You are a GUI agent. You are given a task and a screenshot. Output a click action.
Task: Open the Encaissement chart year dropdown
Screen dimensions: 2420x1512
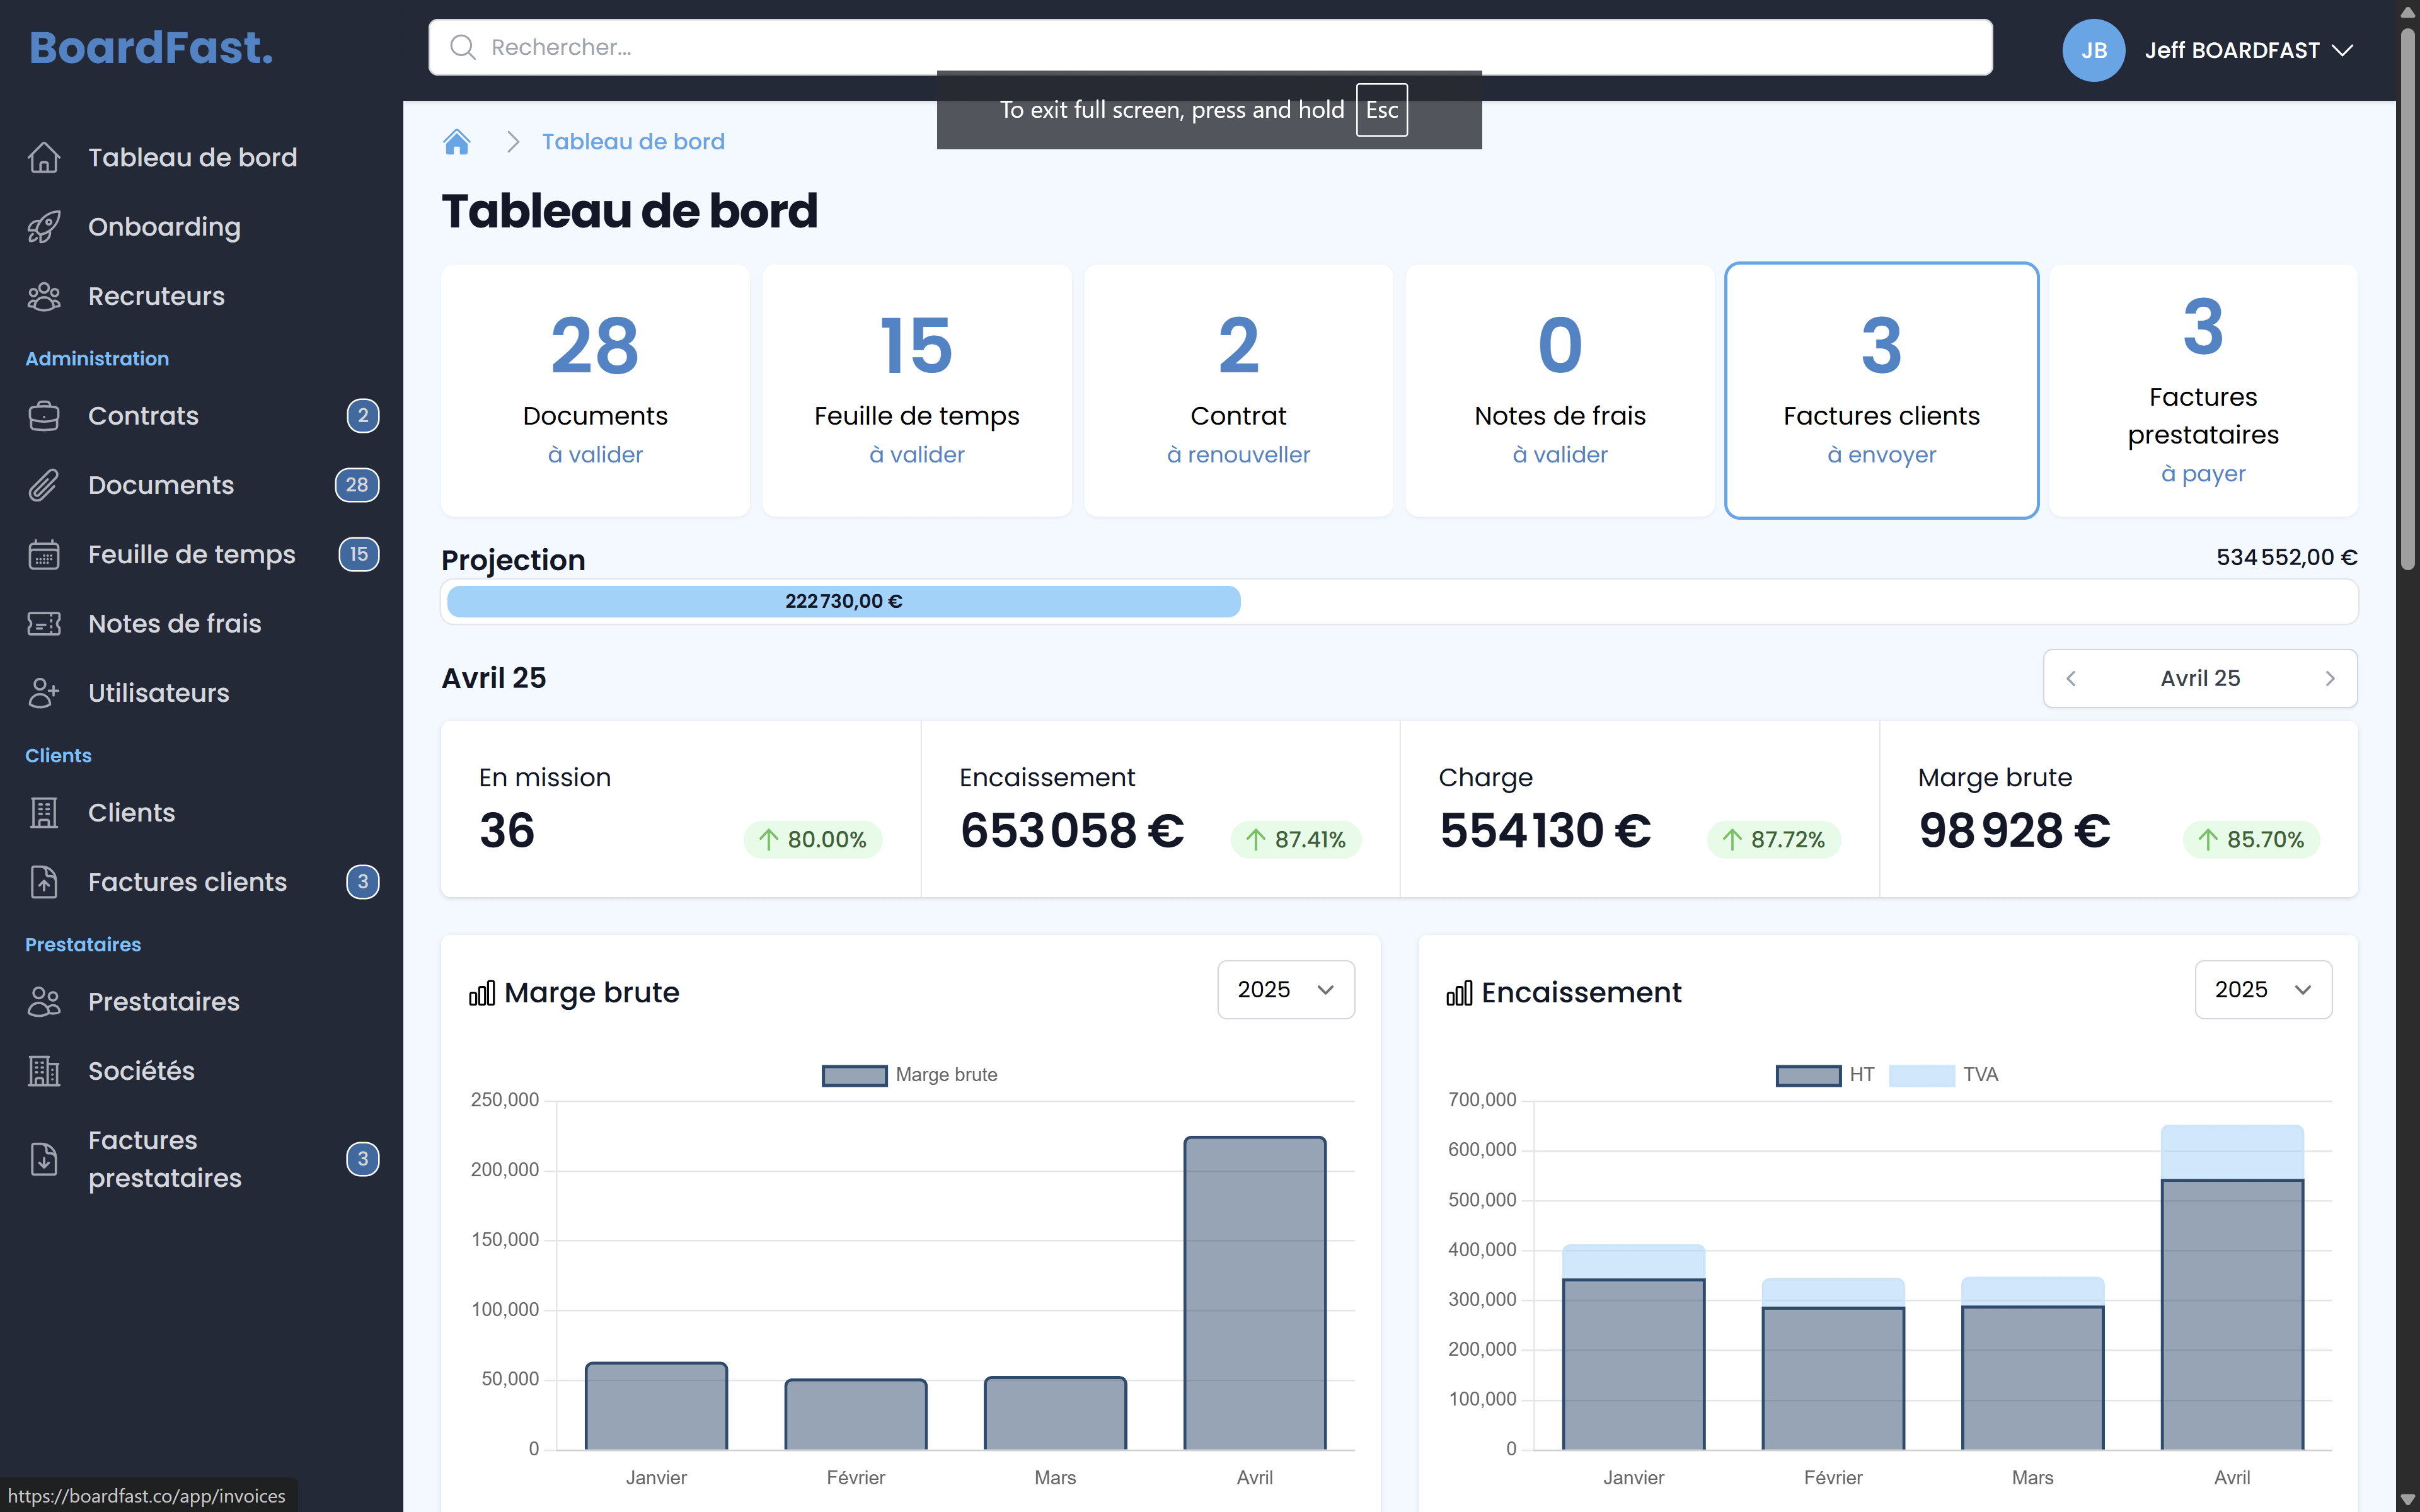(x=2263, y=990)
